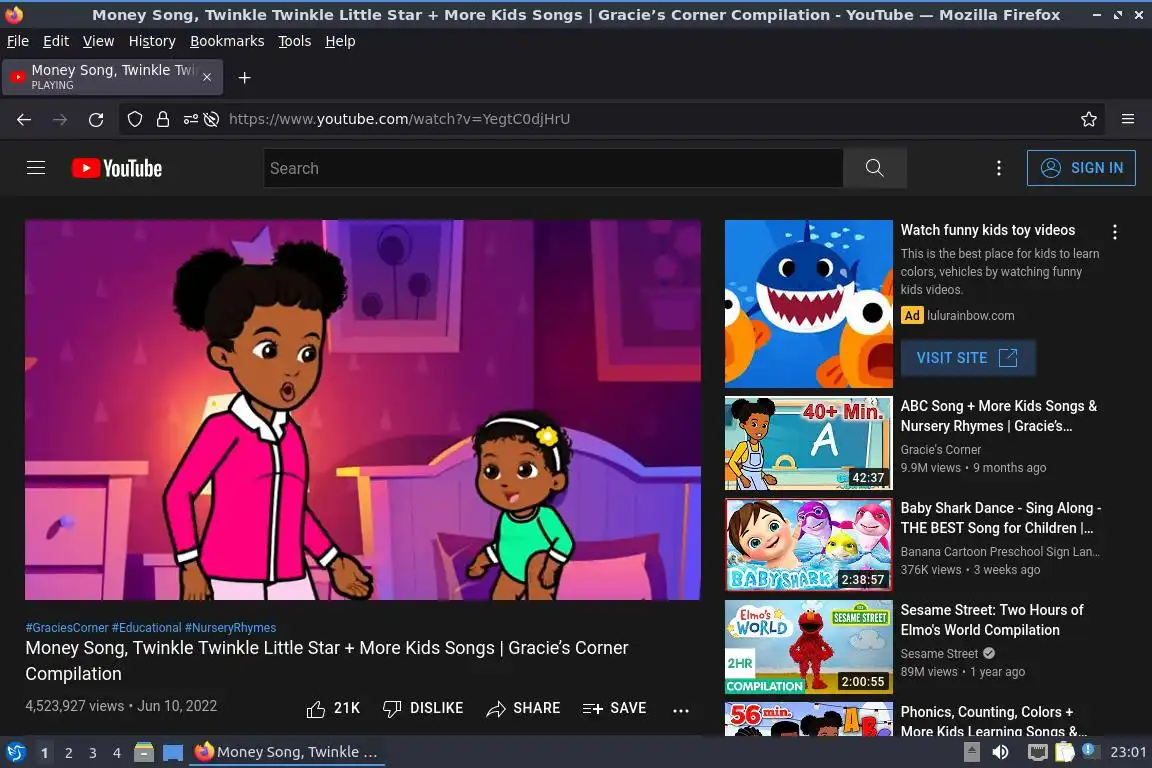Open the View menu
Image resolution: width=1152 pixels, height=768 pixels.
[x=98, y=41]
